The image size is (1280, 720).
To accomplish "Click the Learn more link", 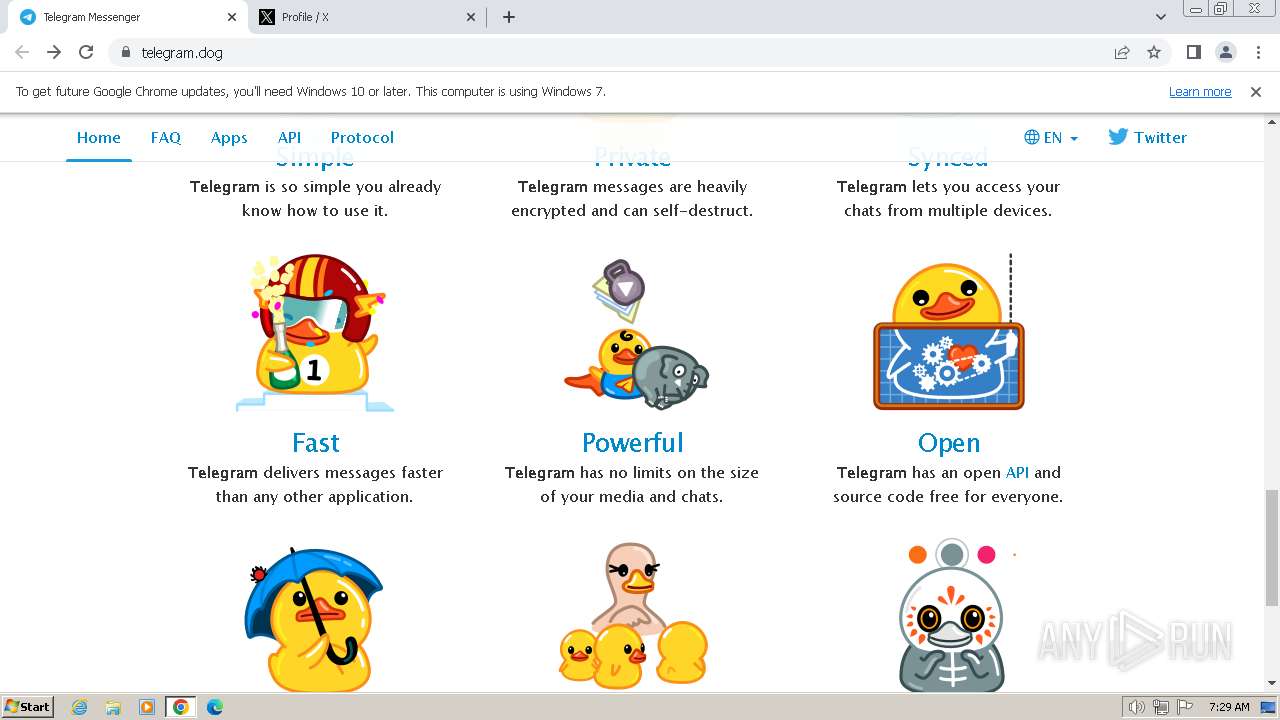I will coord(1200,91).
